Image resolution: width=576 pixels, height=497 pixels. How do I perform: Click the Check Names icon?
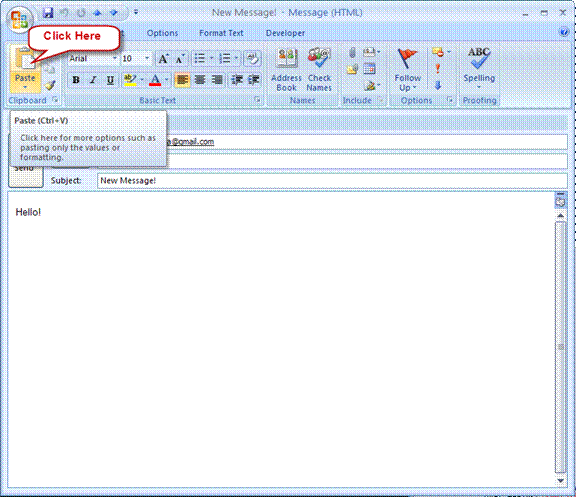click(x=319, y=69)
